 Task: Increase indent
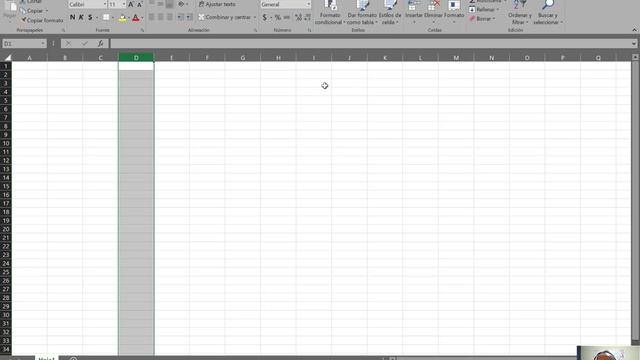click(189, 17)
